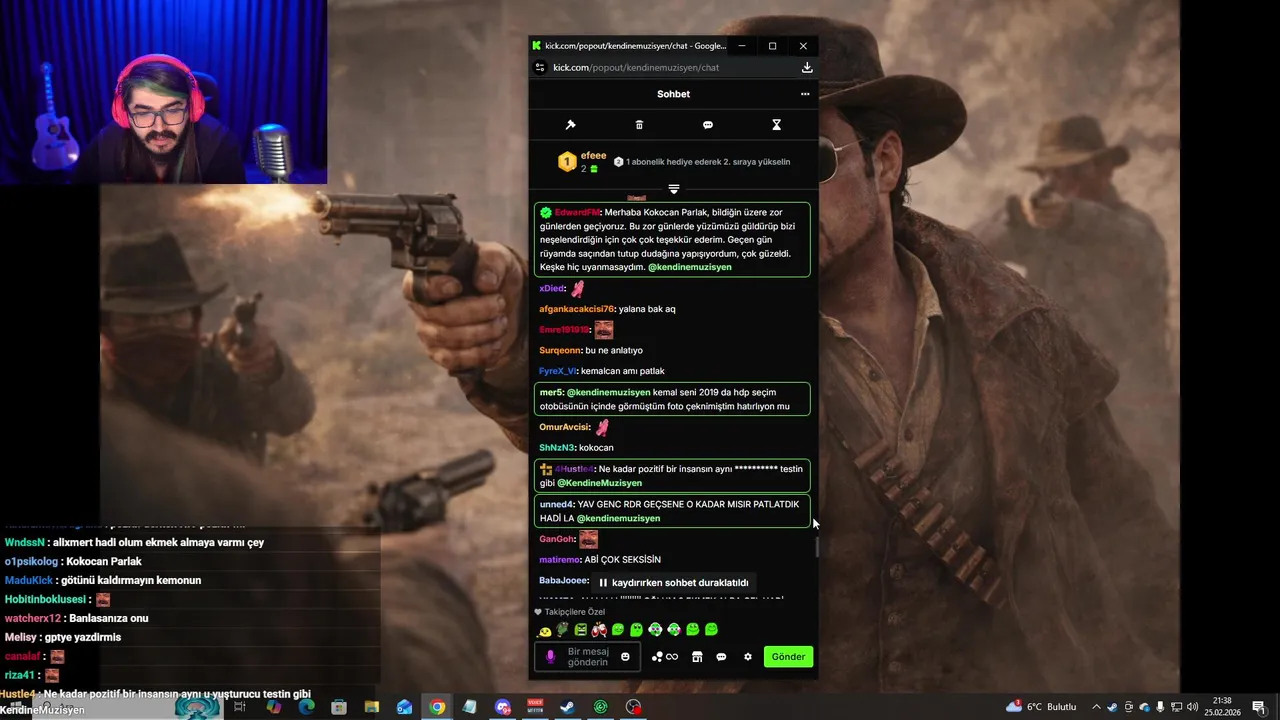This screenshot has width=1280, height=720.
Task: Click username FyreX_Vi in chat
Action: click(x=557, y=371)
